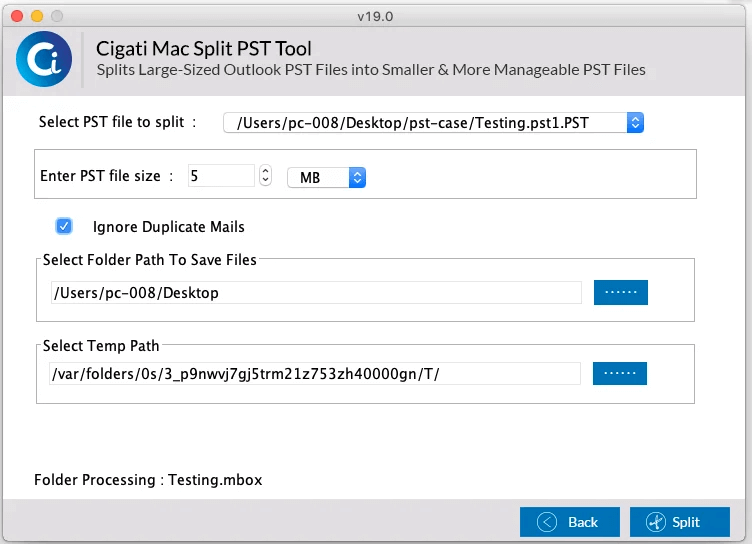Select the Testing.pst1.PST file path combo box
Image resolution: width=752 pixels, height=544 pixels.
(x=434, y=123)
